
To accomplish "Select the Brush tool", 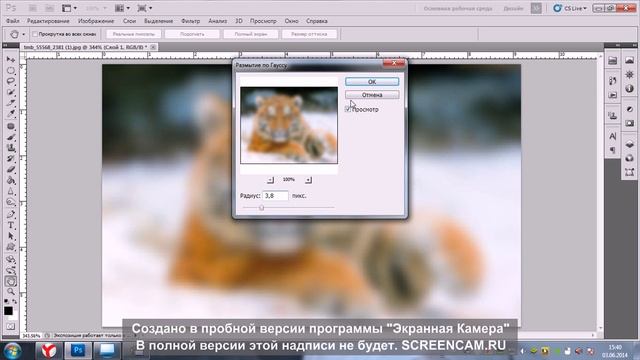I will click(x=11, y=137).
